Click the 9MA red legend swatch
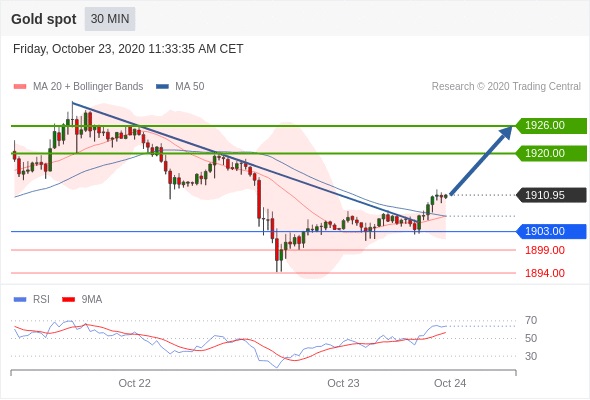The height and width of the screenshot is (400, 590). pos(68,300)
